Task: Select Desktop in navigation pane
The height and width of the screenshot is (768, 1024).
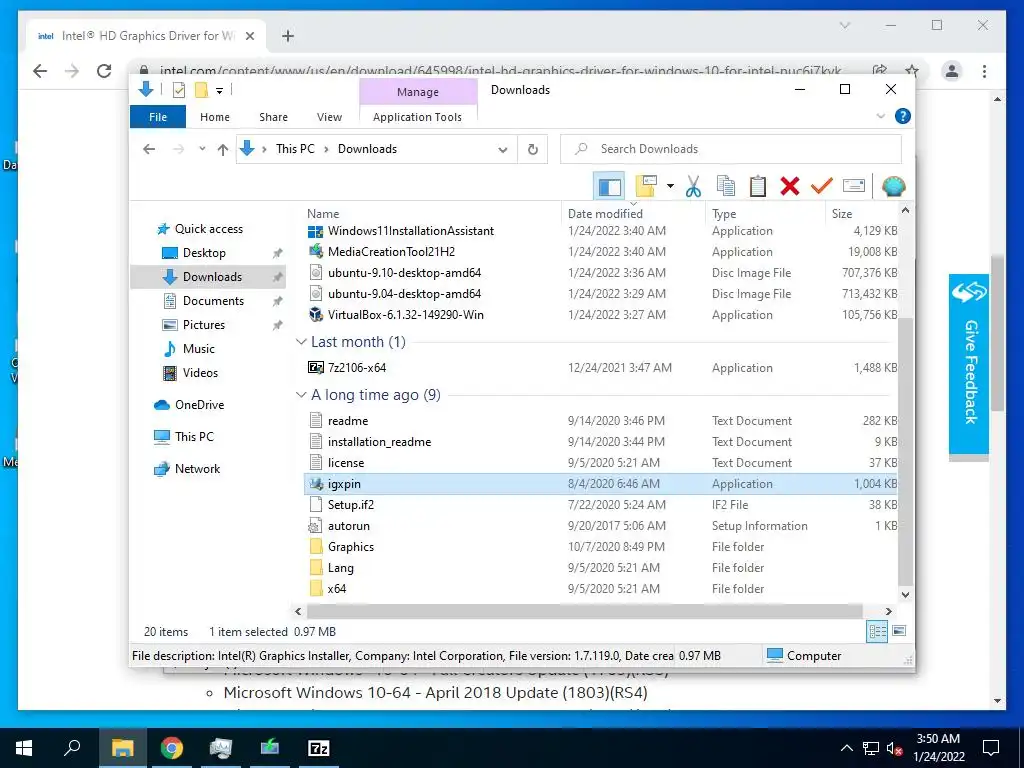Action: point(204,253)
